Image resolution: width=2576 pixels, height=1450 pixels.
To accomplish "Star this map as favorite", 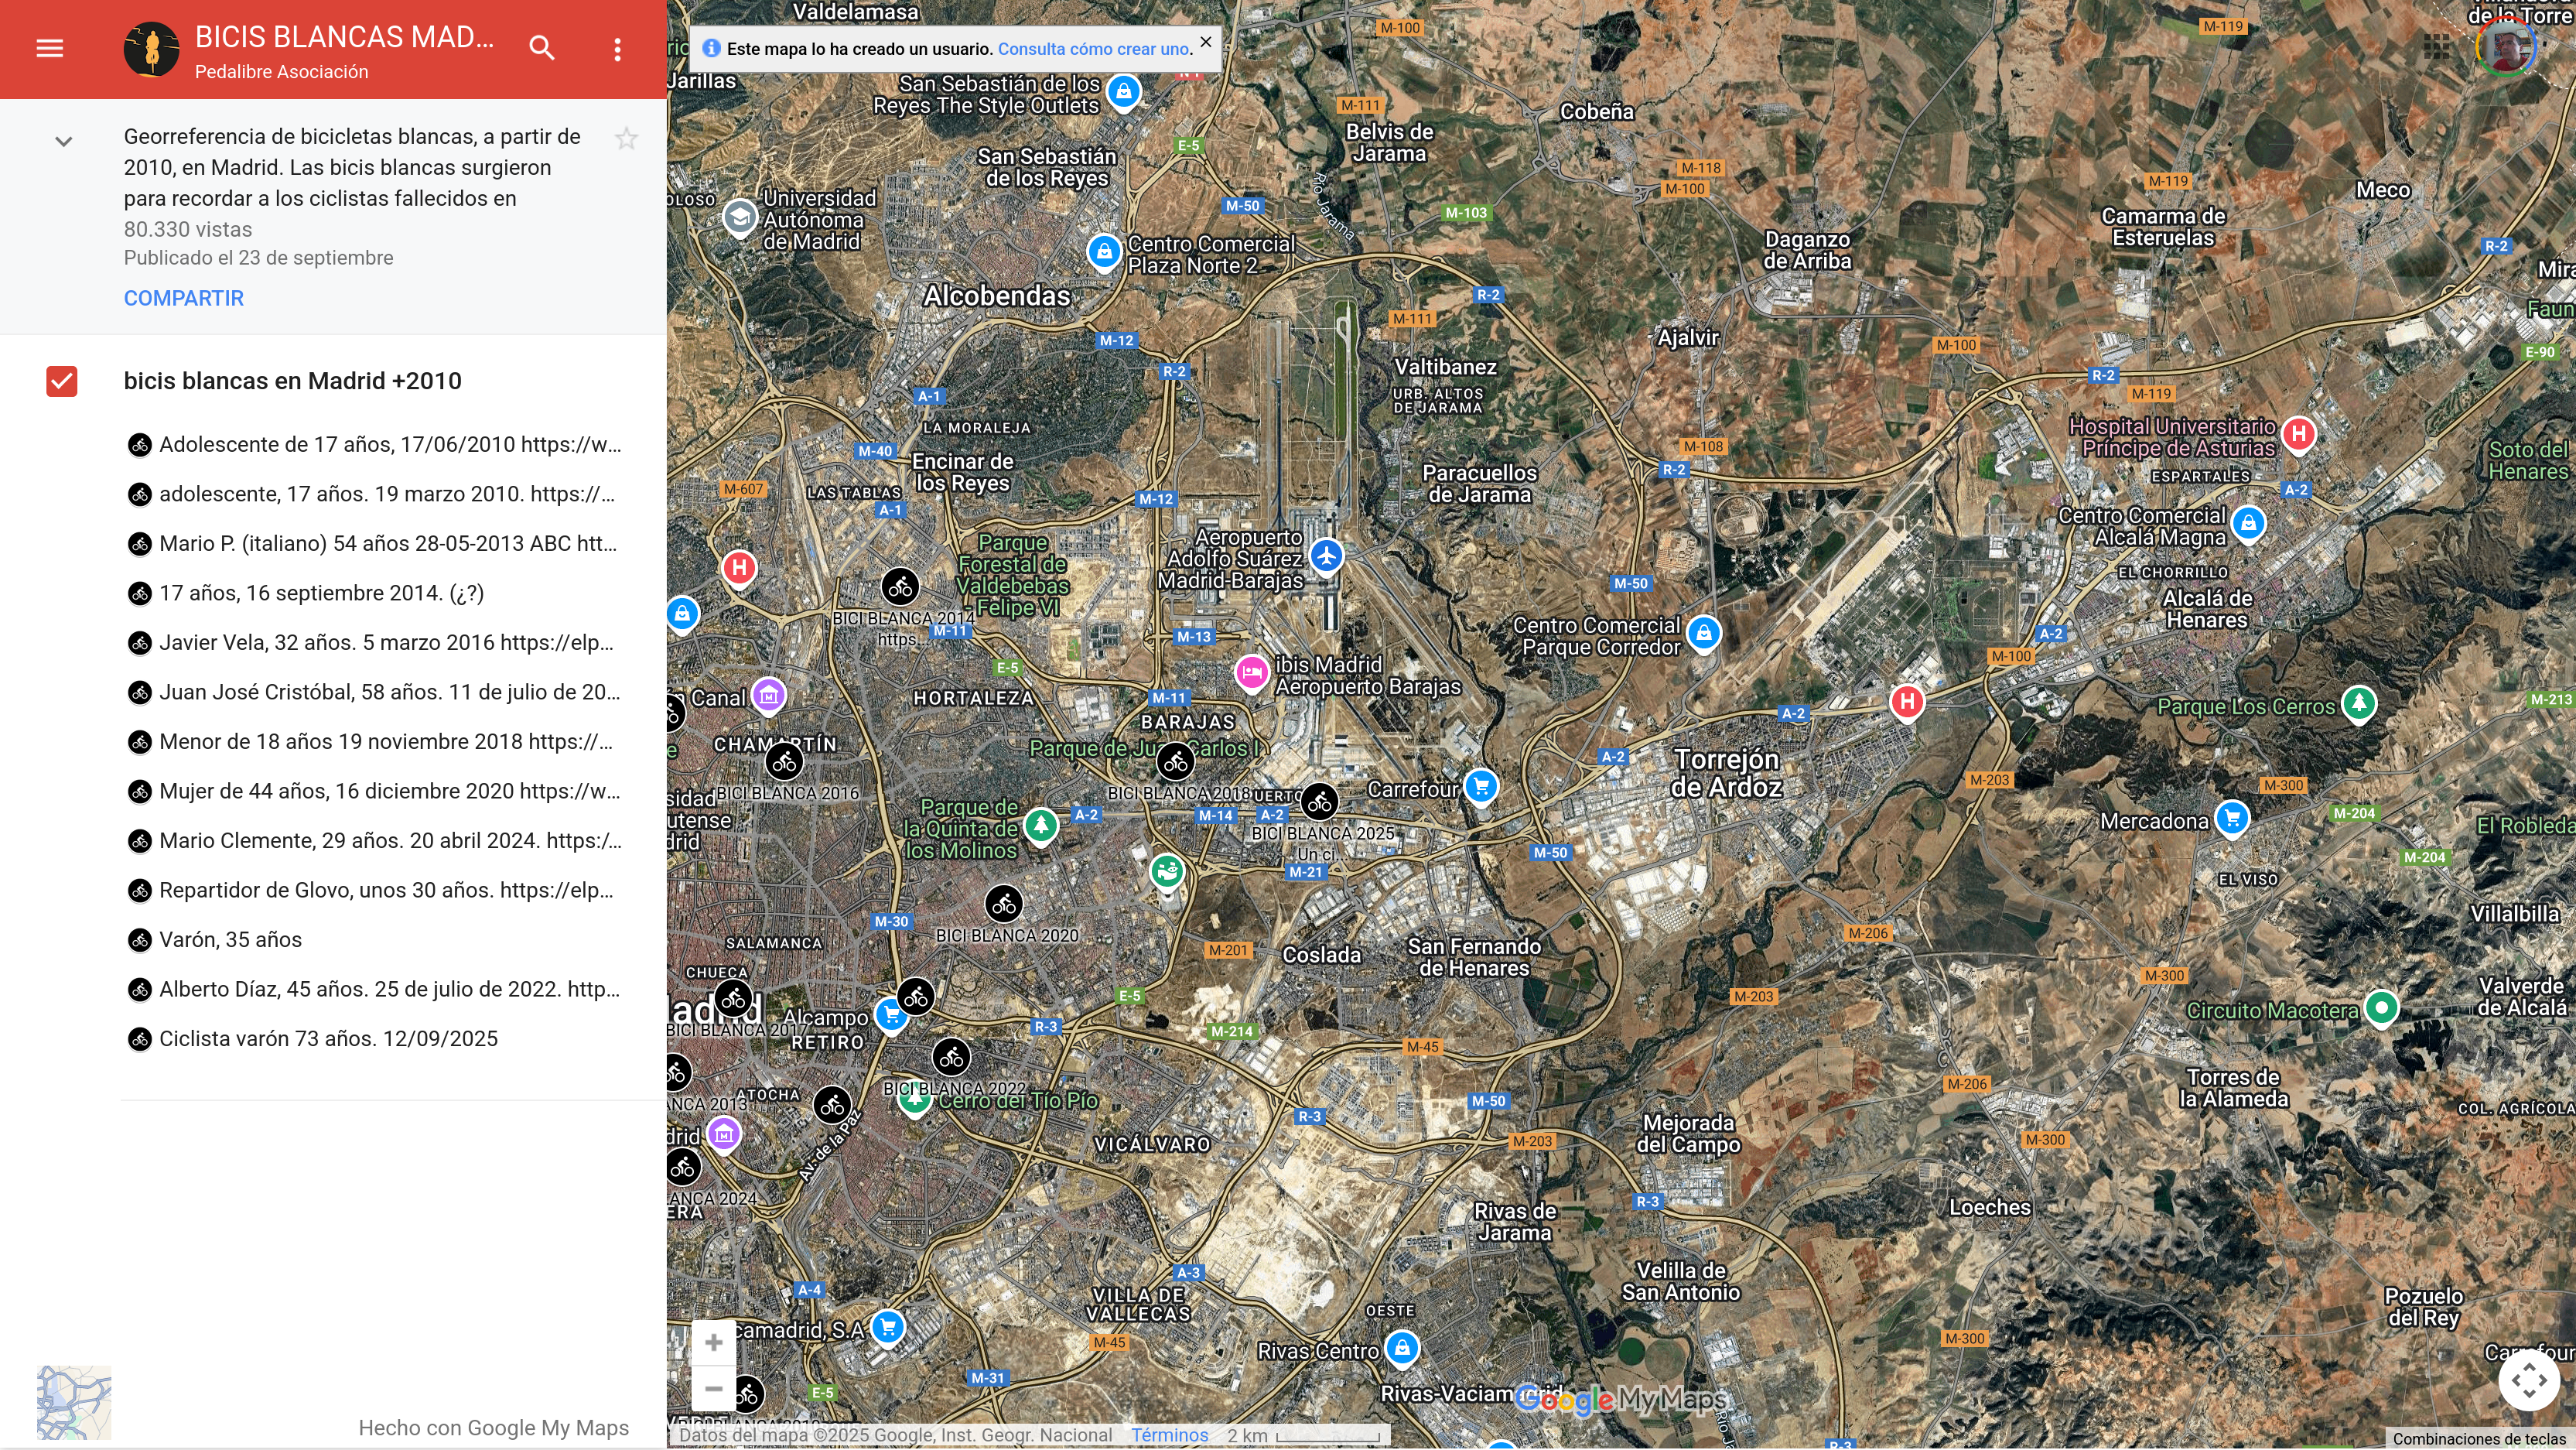I will pyautogui.click(x=626, y=138).
